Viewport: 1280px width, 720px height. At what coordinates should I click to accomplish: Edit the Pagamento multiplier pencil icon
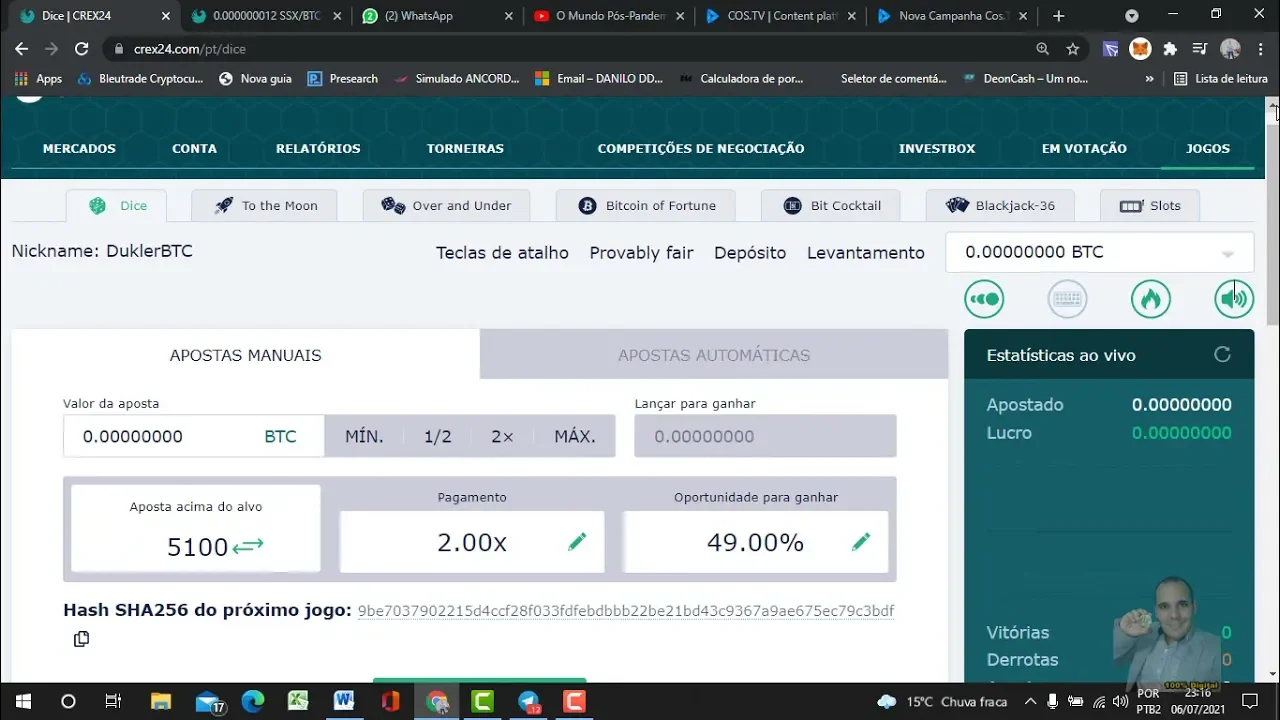577,542
